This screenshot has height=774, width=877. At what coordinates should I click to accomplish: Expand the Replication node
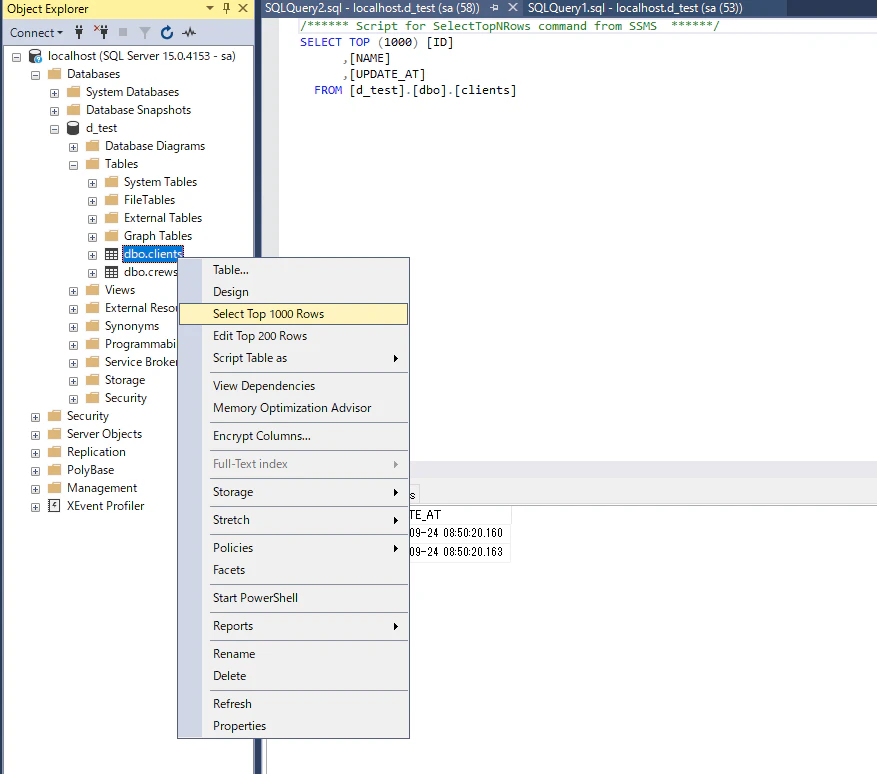click(x=35, y=453)
